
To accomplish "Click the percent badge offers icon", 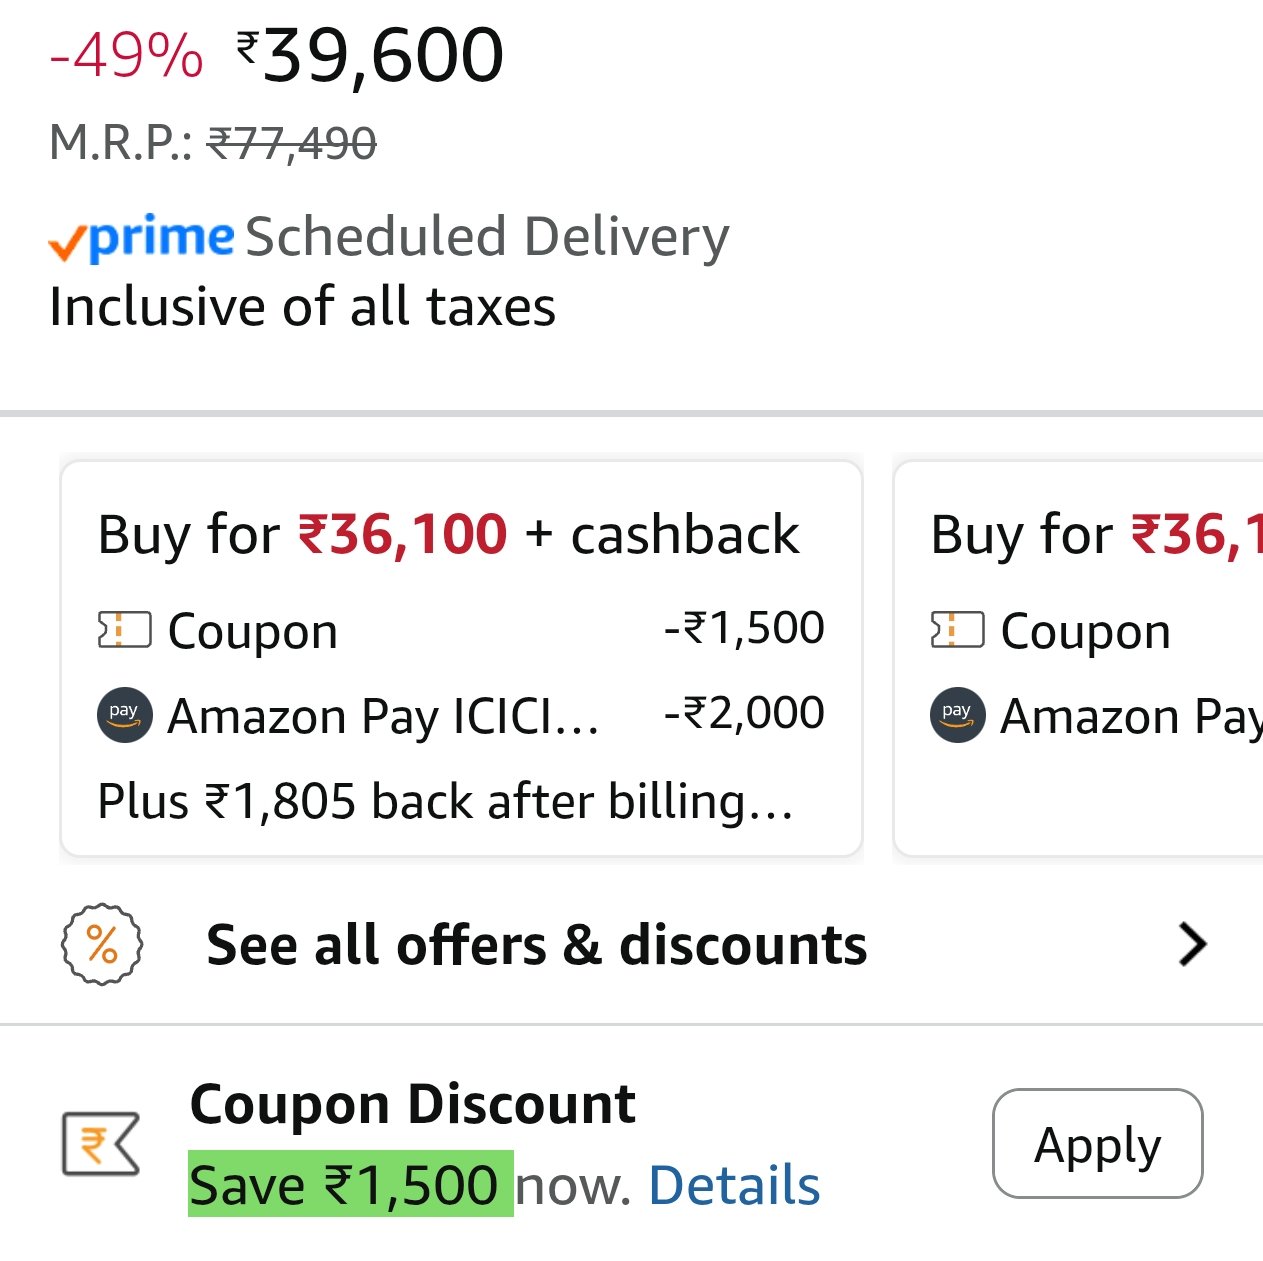I will click(x=102, y=944).
